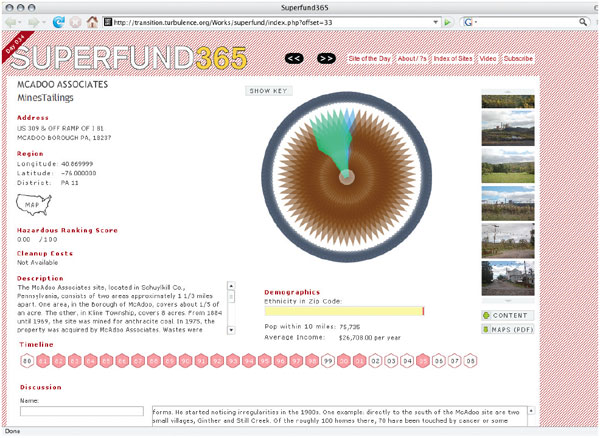This screenshot has width=600, height=438.
Task: Select timeline year 08 marker
Action: coord(470,361)
